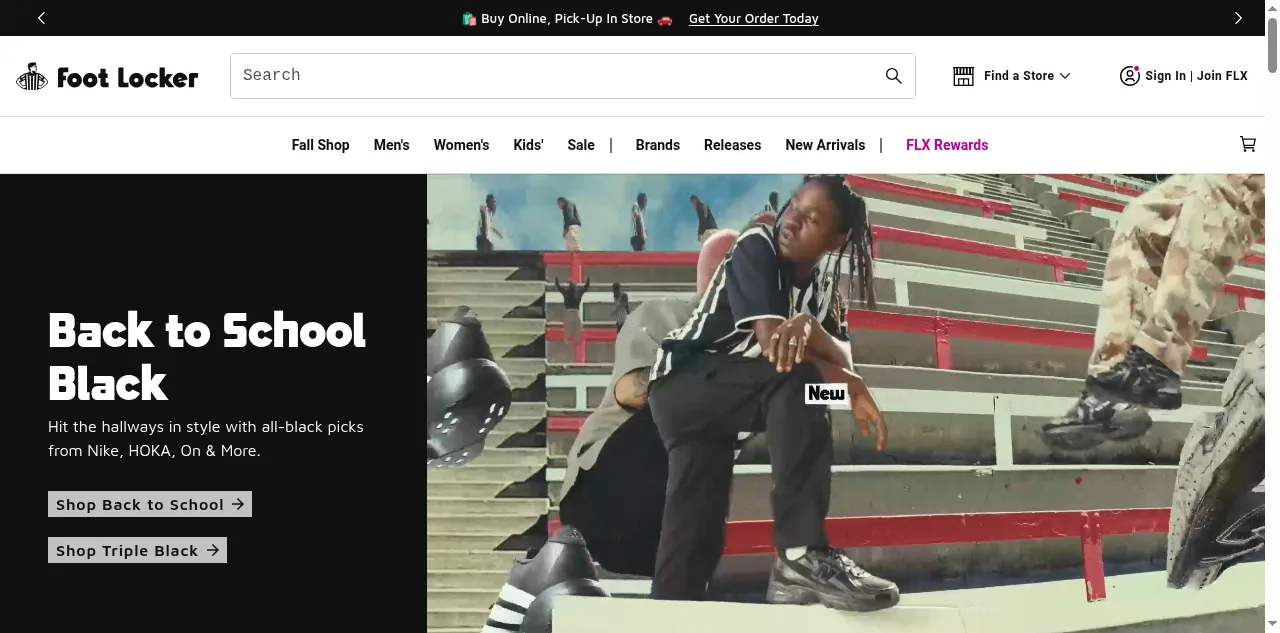Viewport: 1280px width, 633px height.
Task: Follow the Get Your Order Today link
Action: [x=753, y=19]
